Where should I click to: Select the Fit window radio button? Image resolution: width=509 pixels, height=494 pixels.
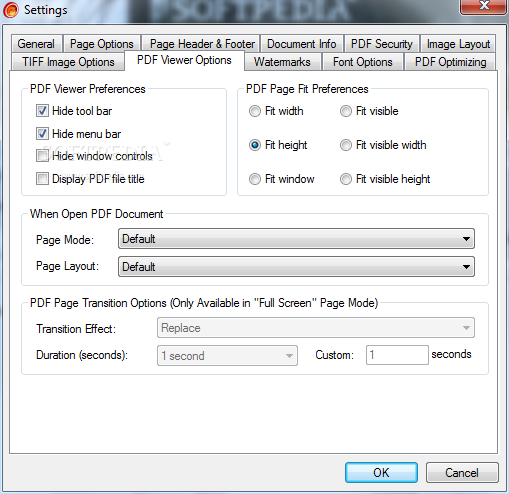pyautogui.click(x=255, y=179)
